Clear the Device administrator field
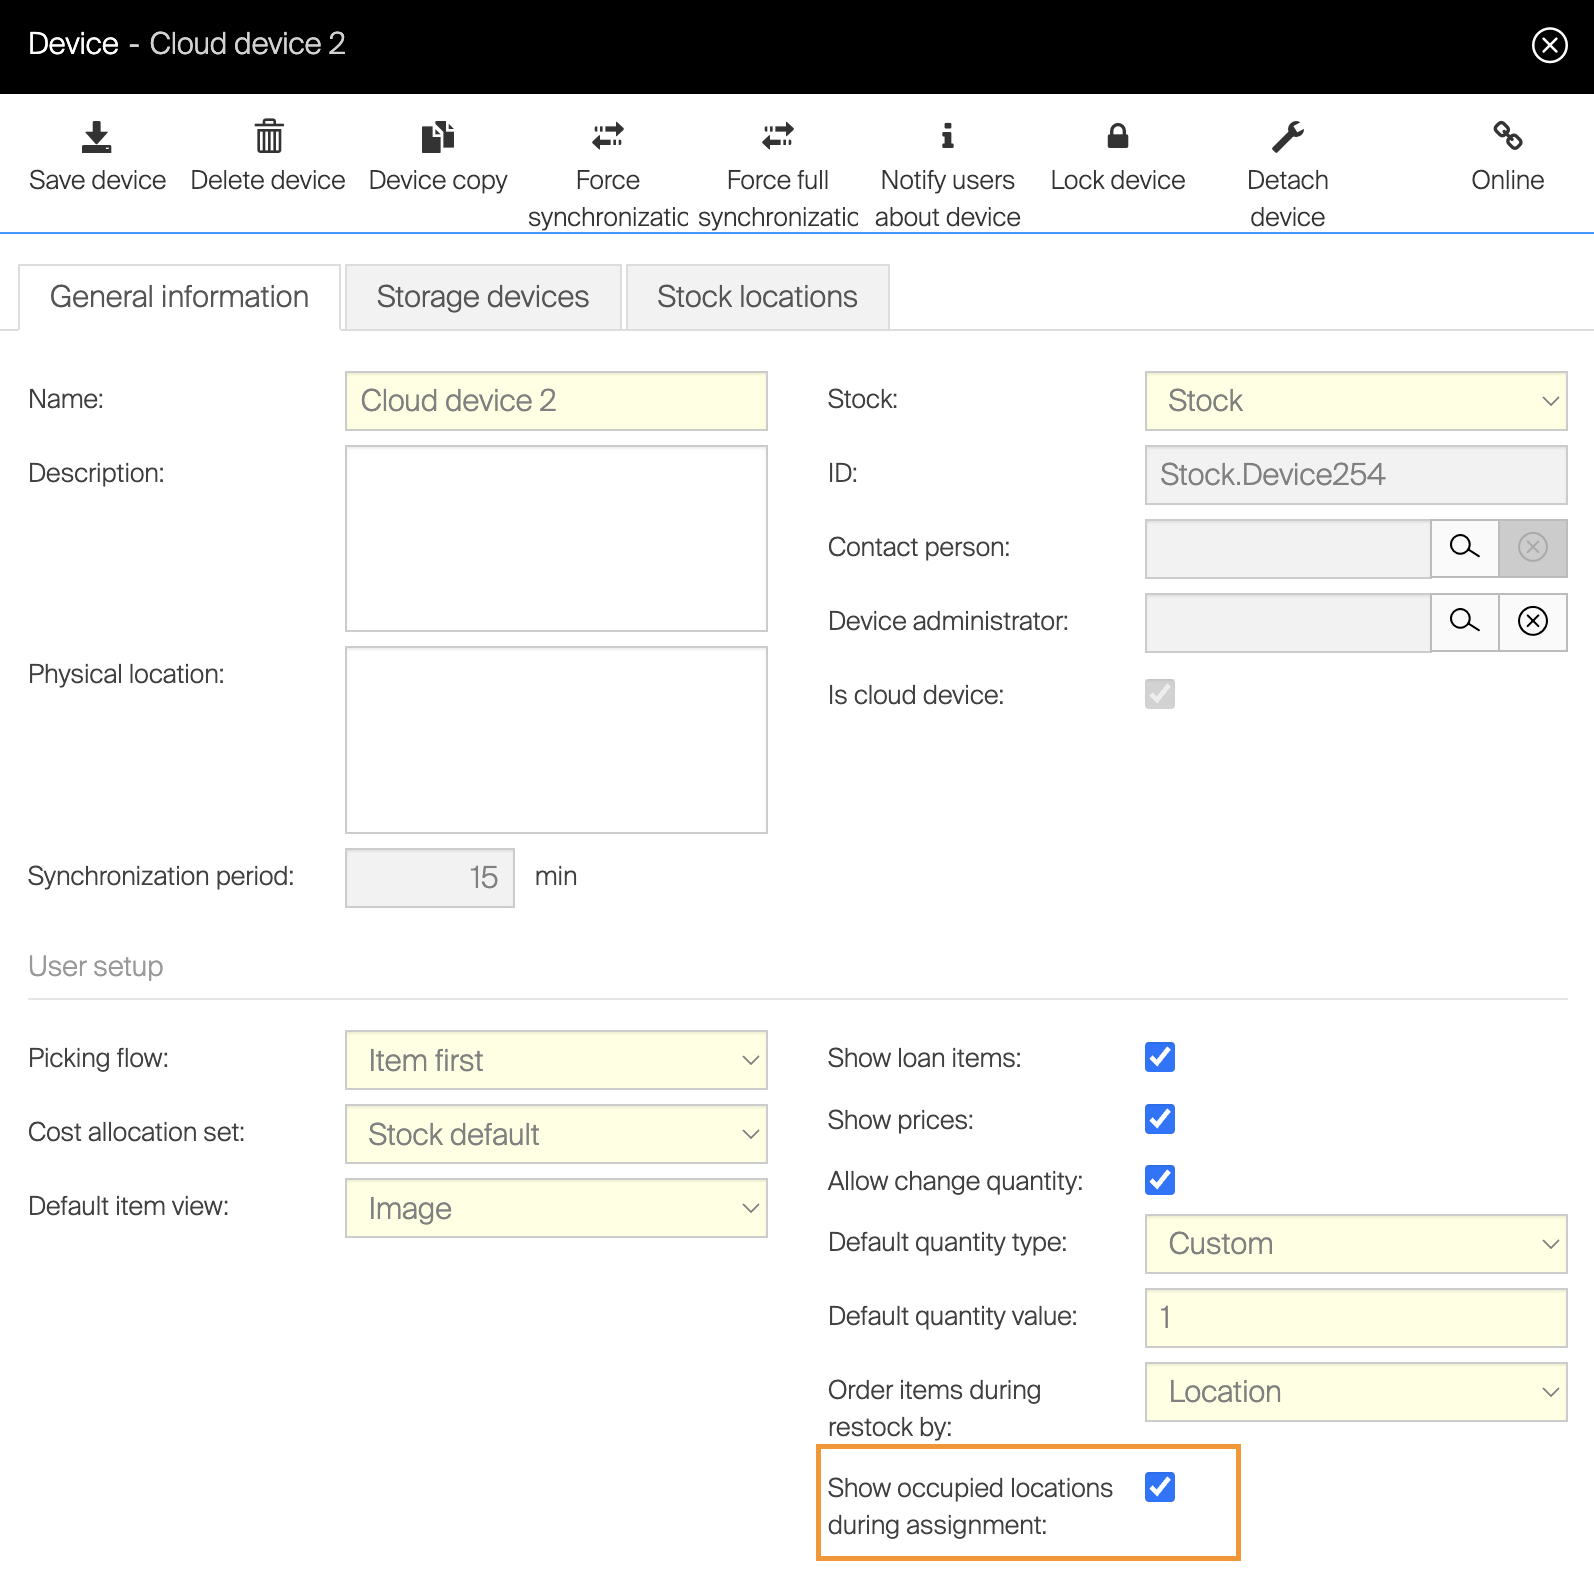Image resolution: width=1594 pixels, height=1572 pixels. tap(1532, 621)
